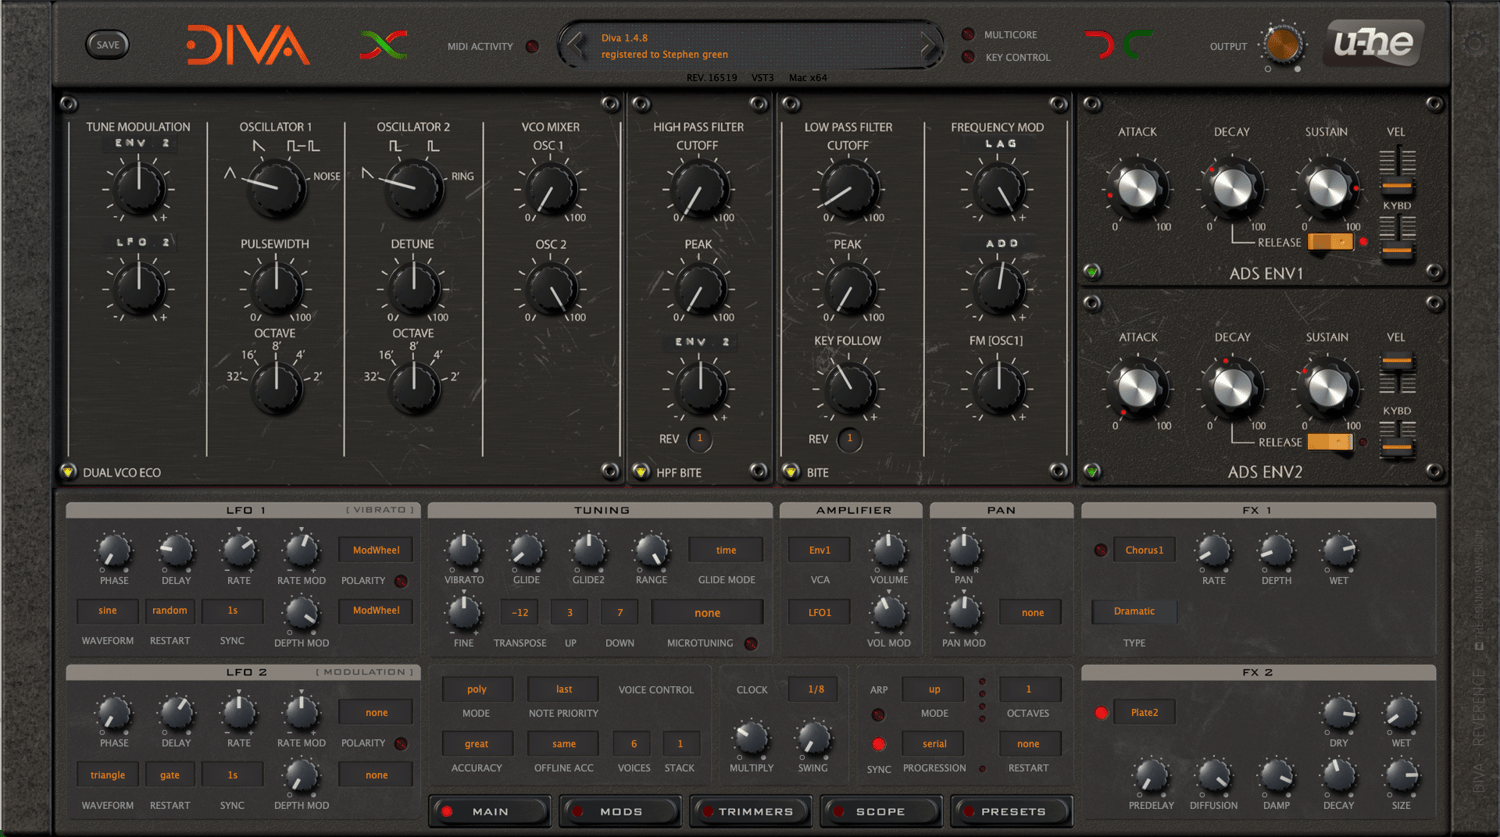Click the Detune knob
Viewport: 1500px width, 837px height.
click(413, 287)
